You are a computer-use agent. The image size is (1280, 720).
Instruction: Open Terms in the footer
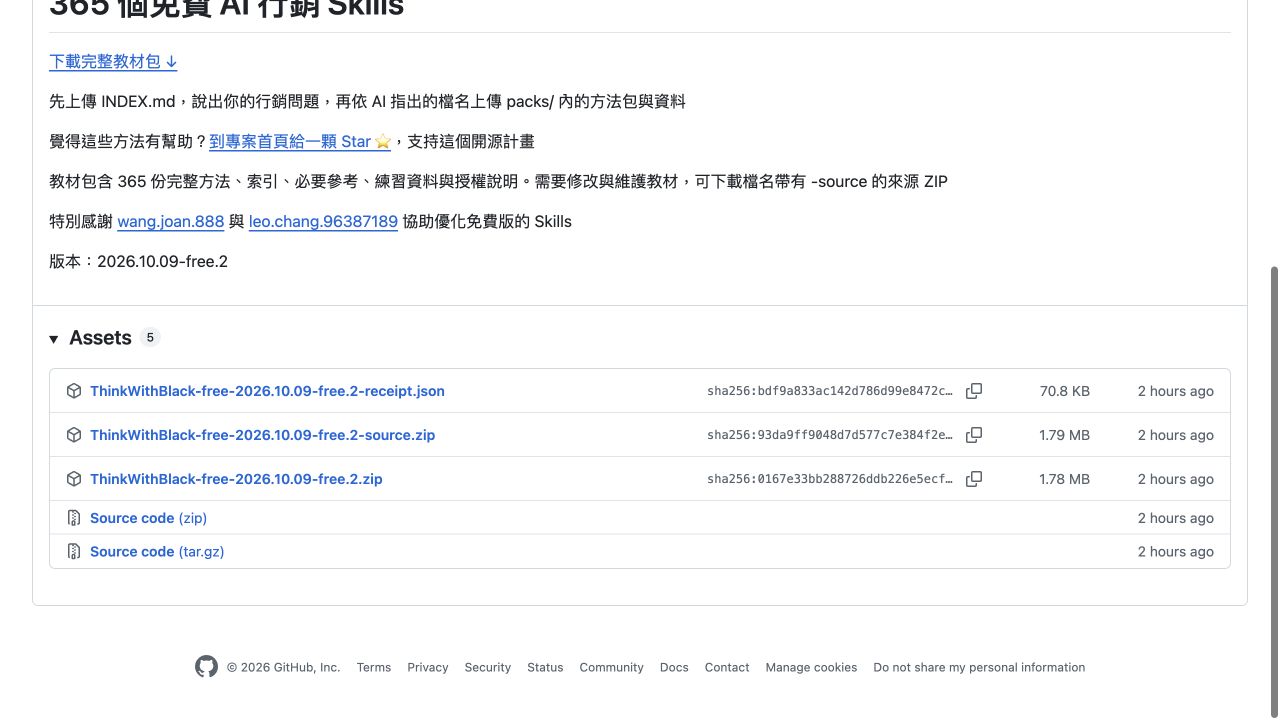pos(374,667)
